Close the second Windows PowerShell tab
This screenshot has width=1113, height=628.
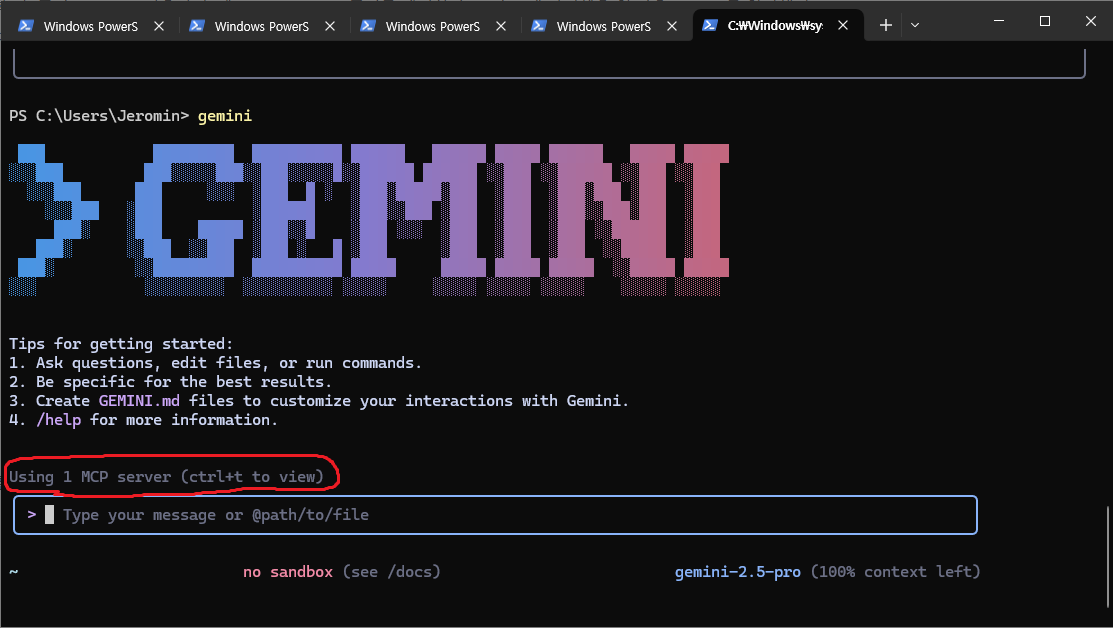[x=330, y=26]
